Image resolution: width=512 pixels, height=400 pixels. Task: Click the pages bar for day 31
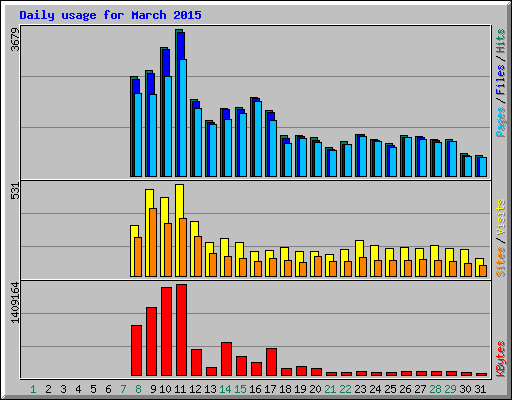[x=483, y=167]
